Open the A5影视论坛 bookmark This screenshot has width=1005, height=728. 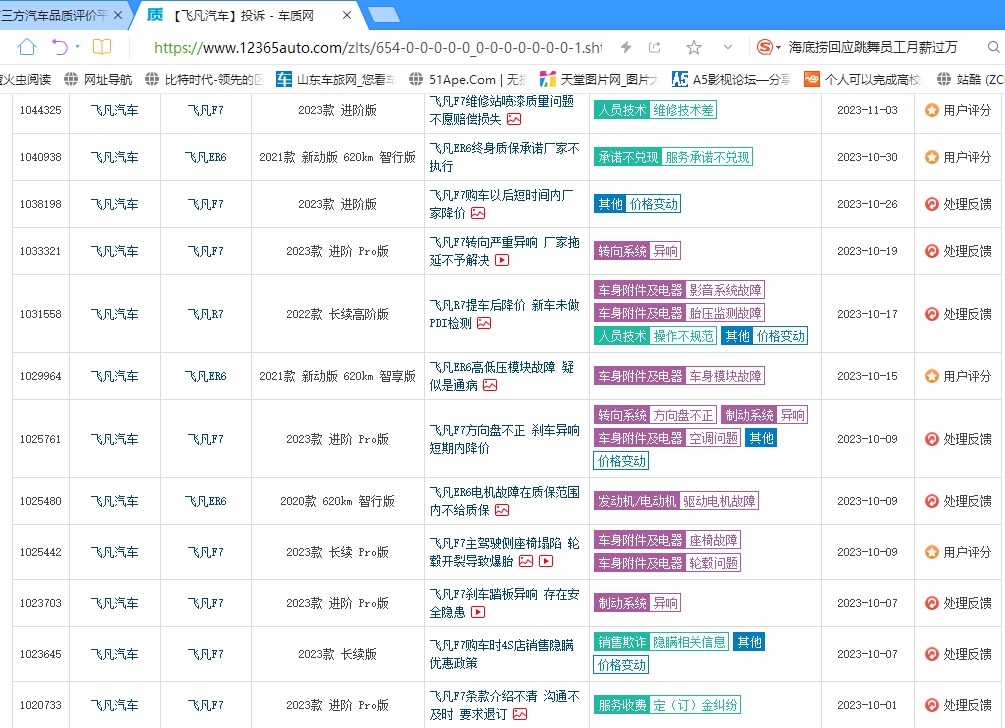pyautogui.click(x=731, y=79)
